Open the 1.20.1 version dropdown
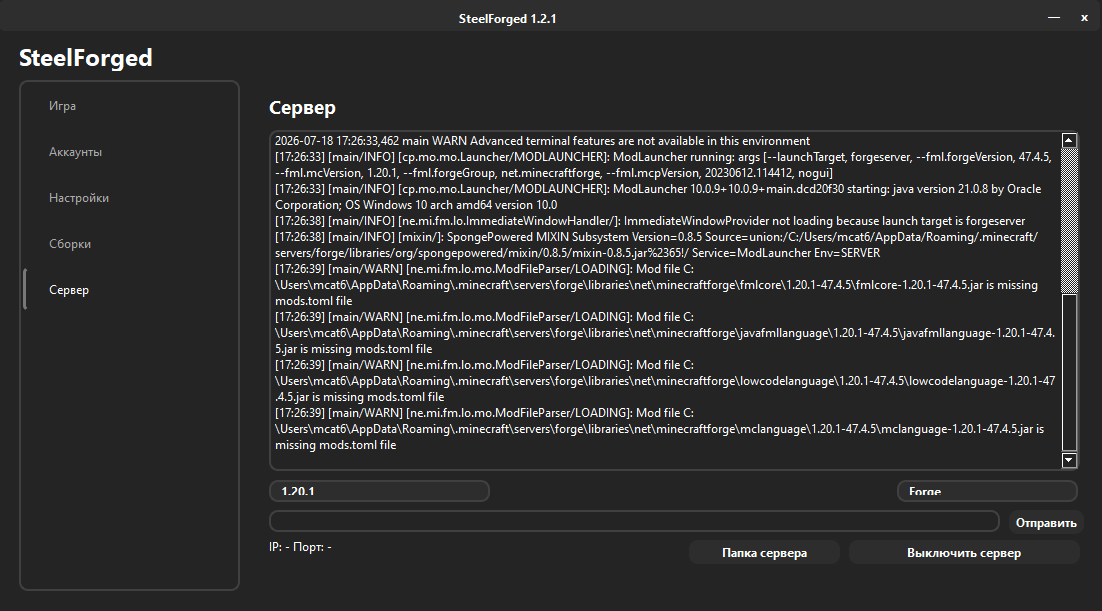Screen dimensions: 1102x611 [x=380, y=491]
